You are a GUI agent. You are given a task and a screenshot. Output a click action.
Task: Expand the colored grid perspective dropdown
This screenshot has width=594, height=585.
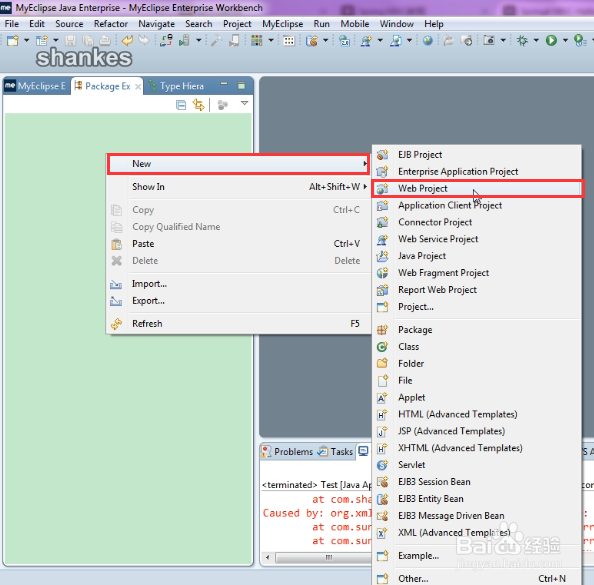click(x=271, y=40)
